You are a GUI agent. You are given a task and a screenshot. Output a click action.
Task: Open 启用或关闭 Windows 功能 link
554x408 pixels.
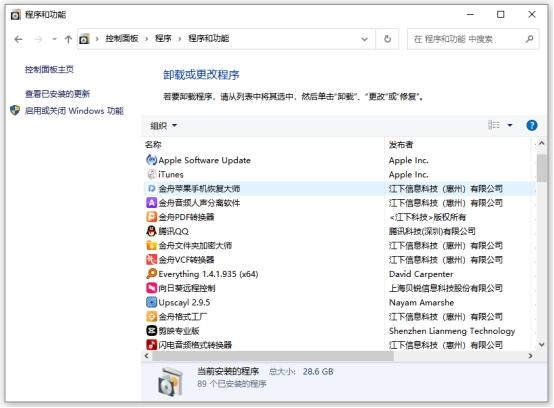point(74,111)
